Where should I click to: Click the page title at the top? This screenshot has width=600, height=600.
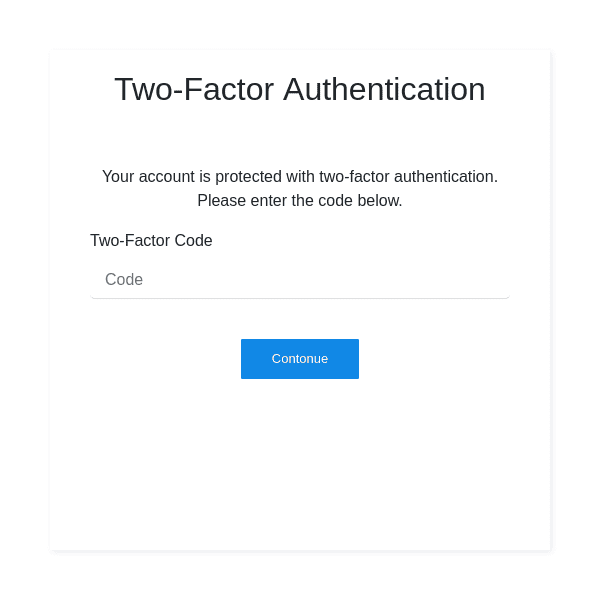(x=300, y=89)
